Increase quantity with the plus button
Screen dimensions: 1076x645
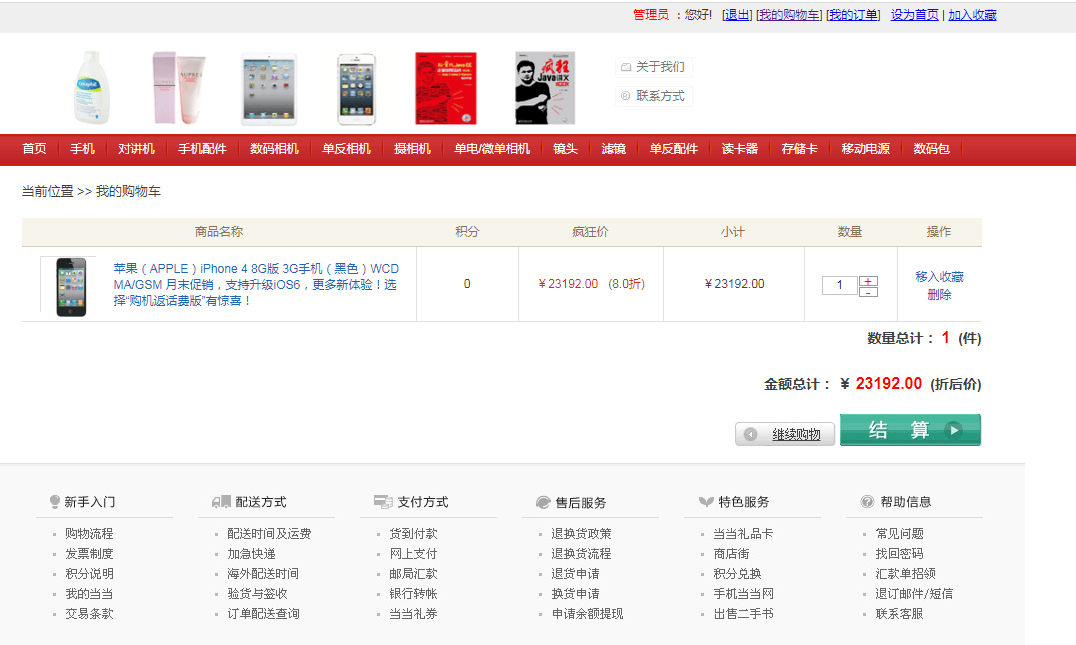(868, 281)
